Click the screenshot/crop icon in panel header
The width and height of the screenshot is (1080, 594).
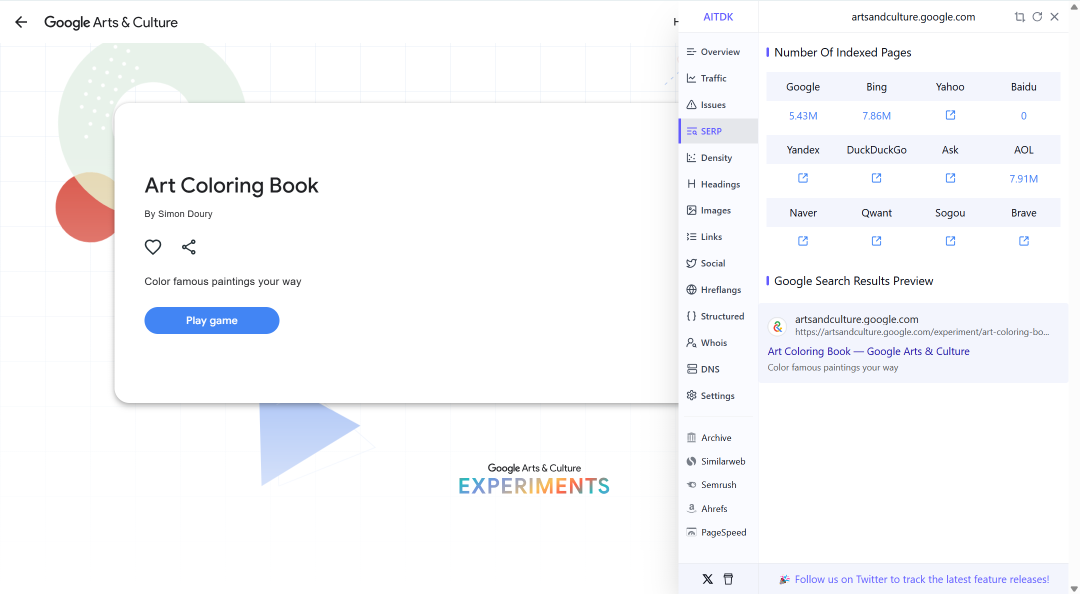(1020, 17)
